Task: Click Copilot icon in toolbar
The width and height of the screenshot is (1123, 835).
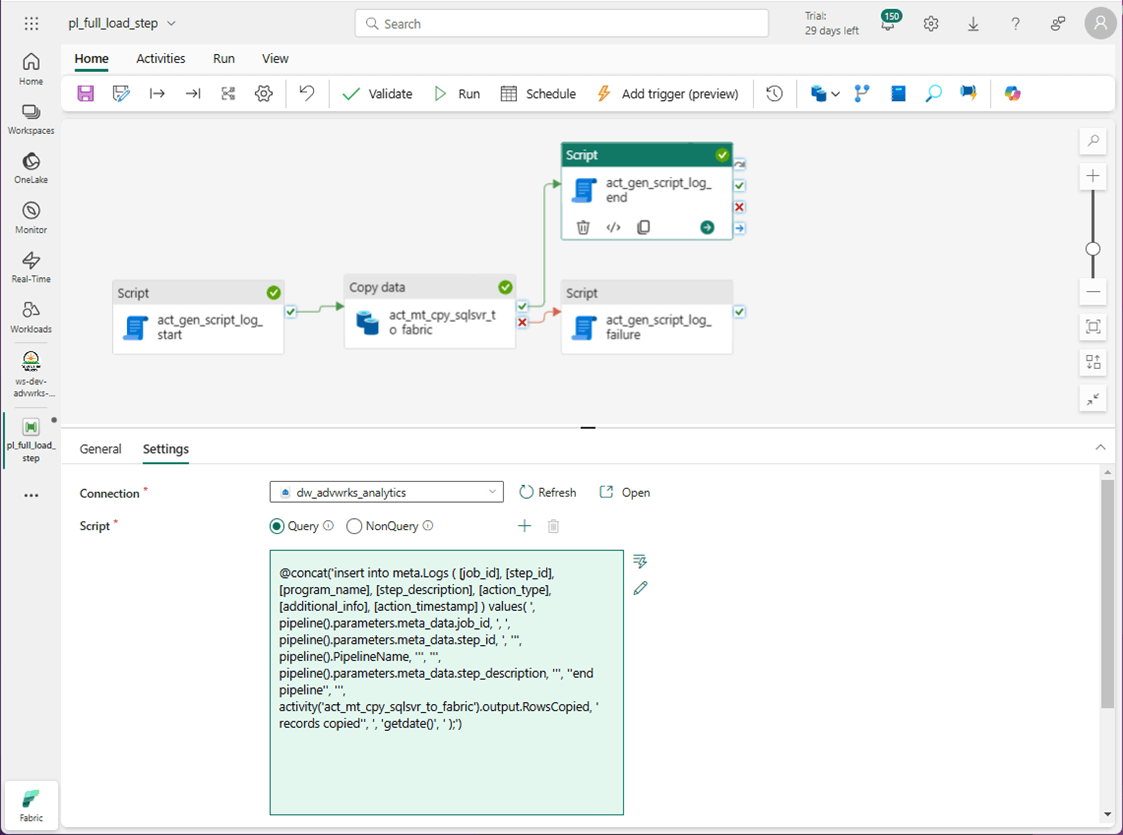Action: 1012,94
